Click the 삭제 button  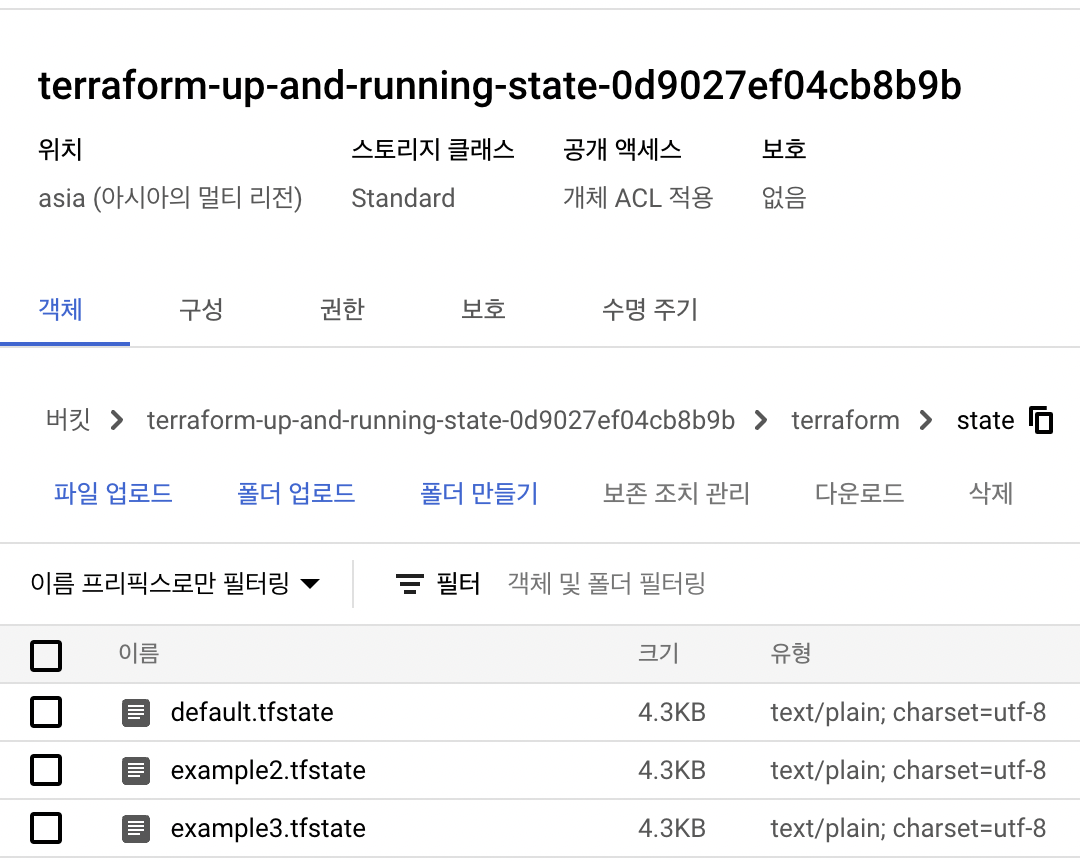pyautogui.click(x=991, y=493)
